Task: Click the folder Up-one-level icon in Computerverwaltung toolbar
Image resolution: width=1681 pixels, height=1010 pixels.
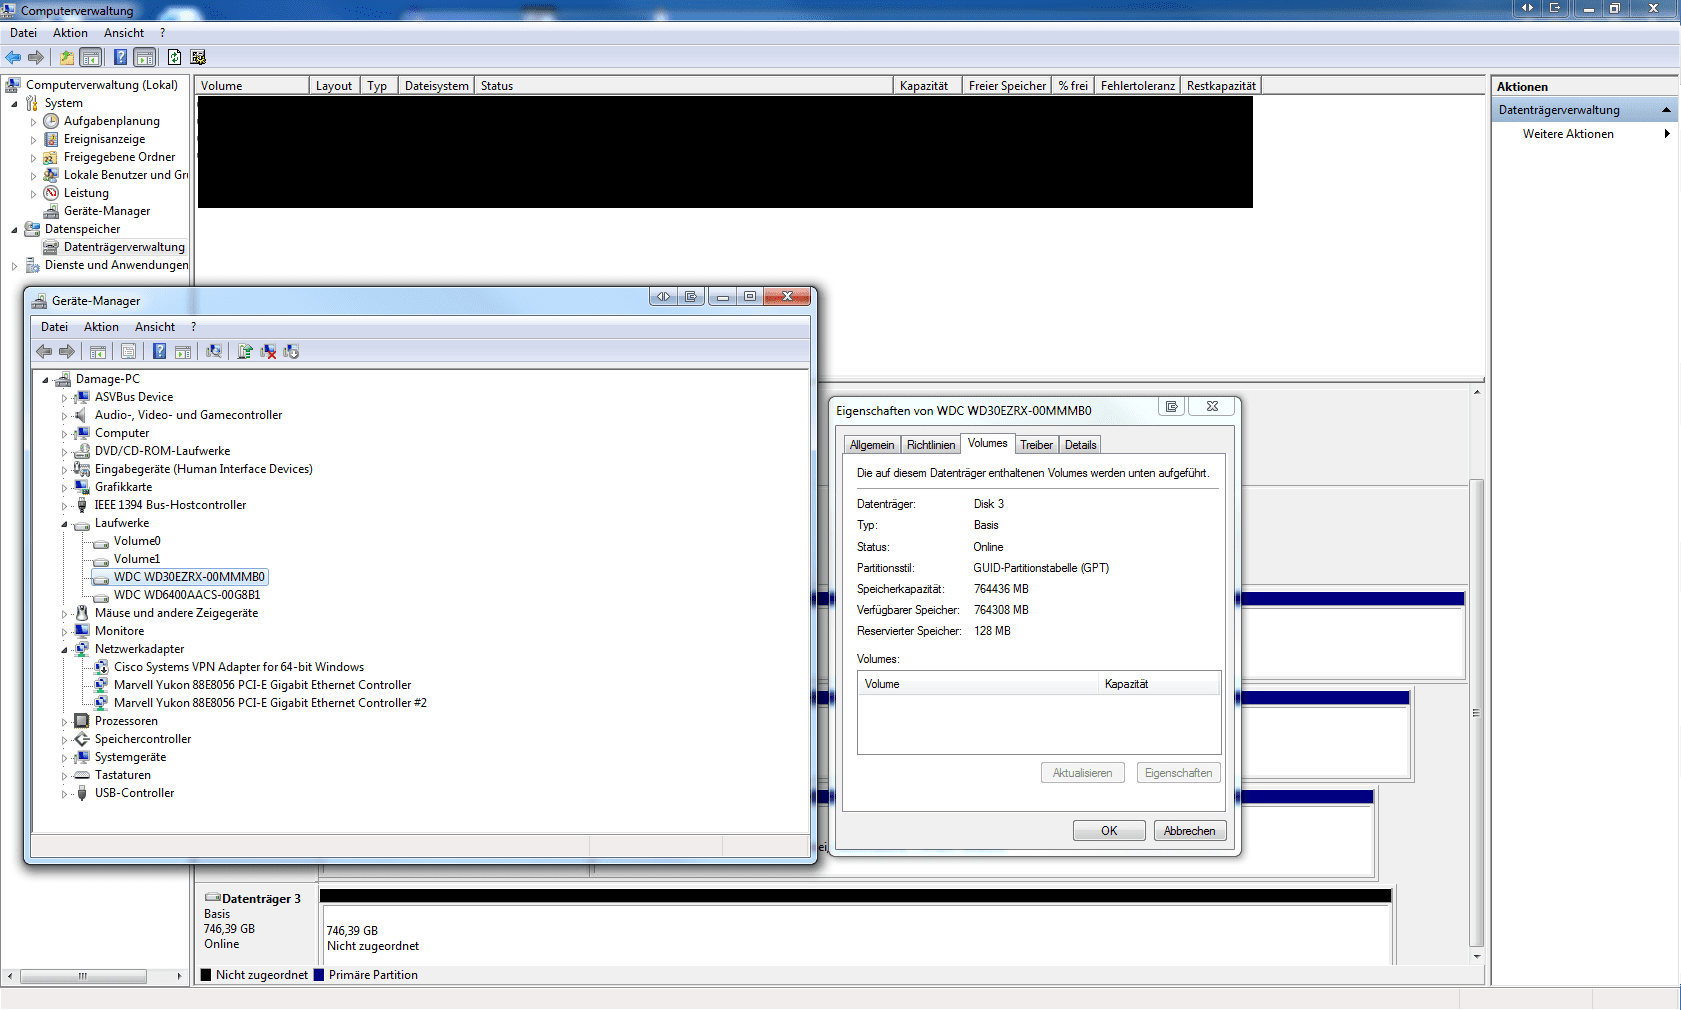Action: click(66, 58)
